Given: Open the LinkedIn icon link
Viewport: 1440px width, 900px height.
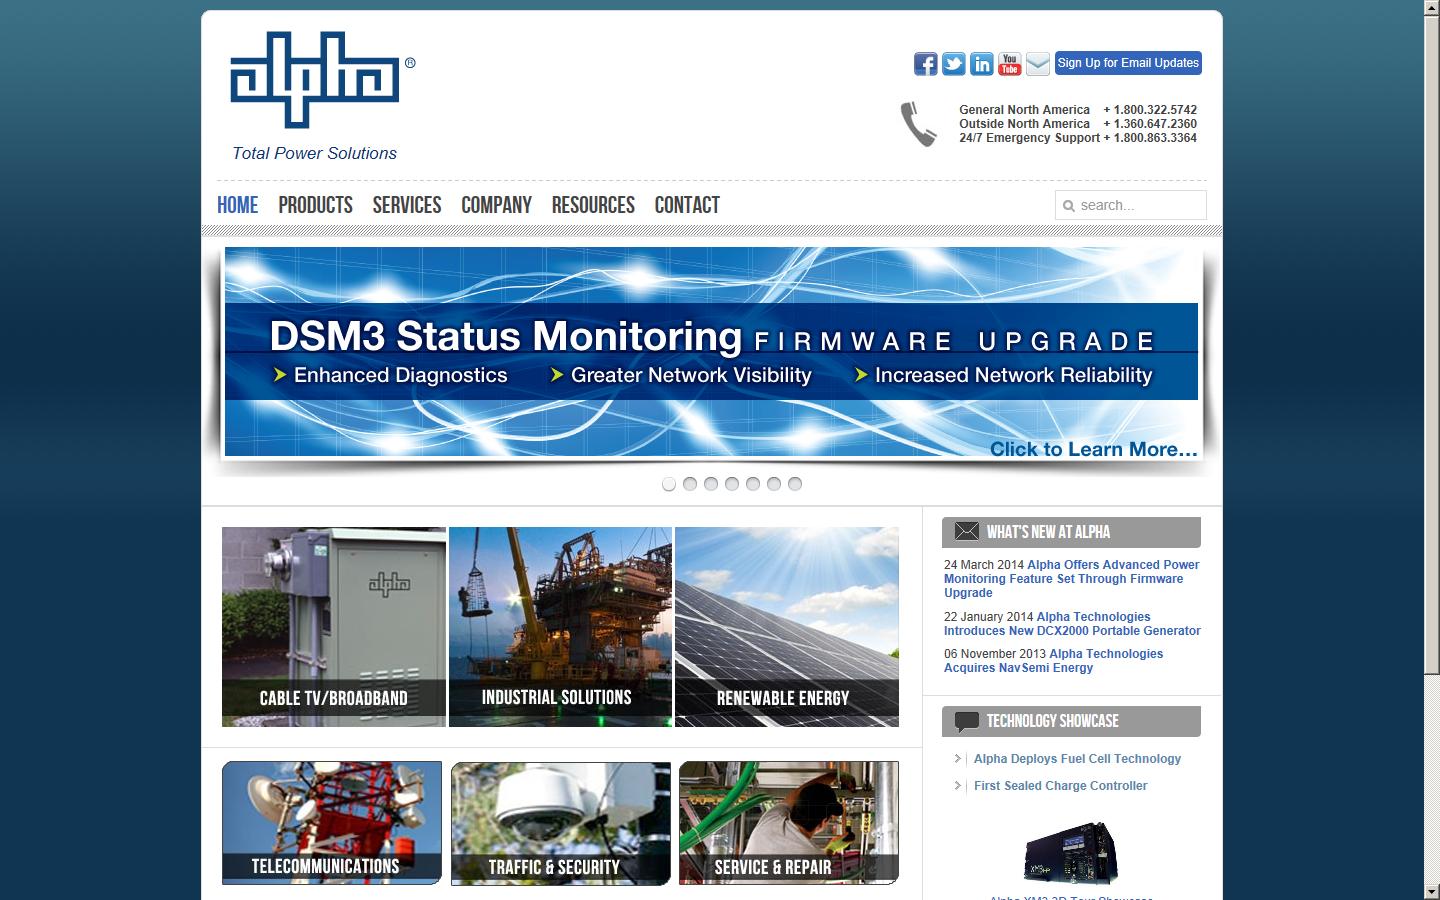Looking at the screenshot, I should click(x=981, y=64).
